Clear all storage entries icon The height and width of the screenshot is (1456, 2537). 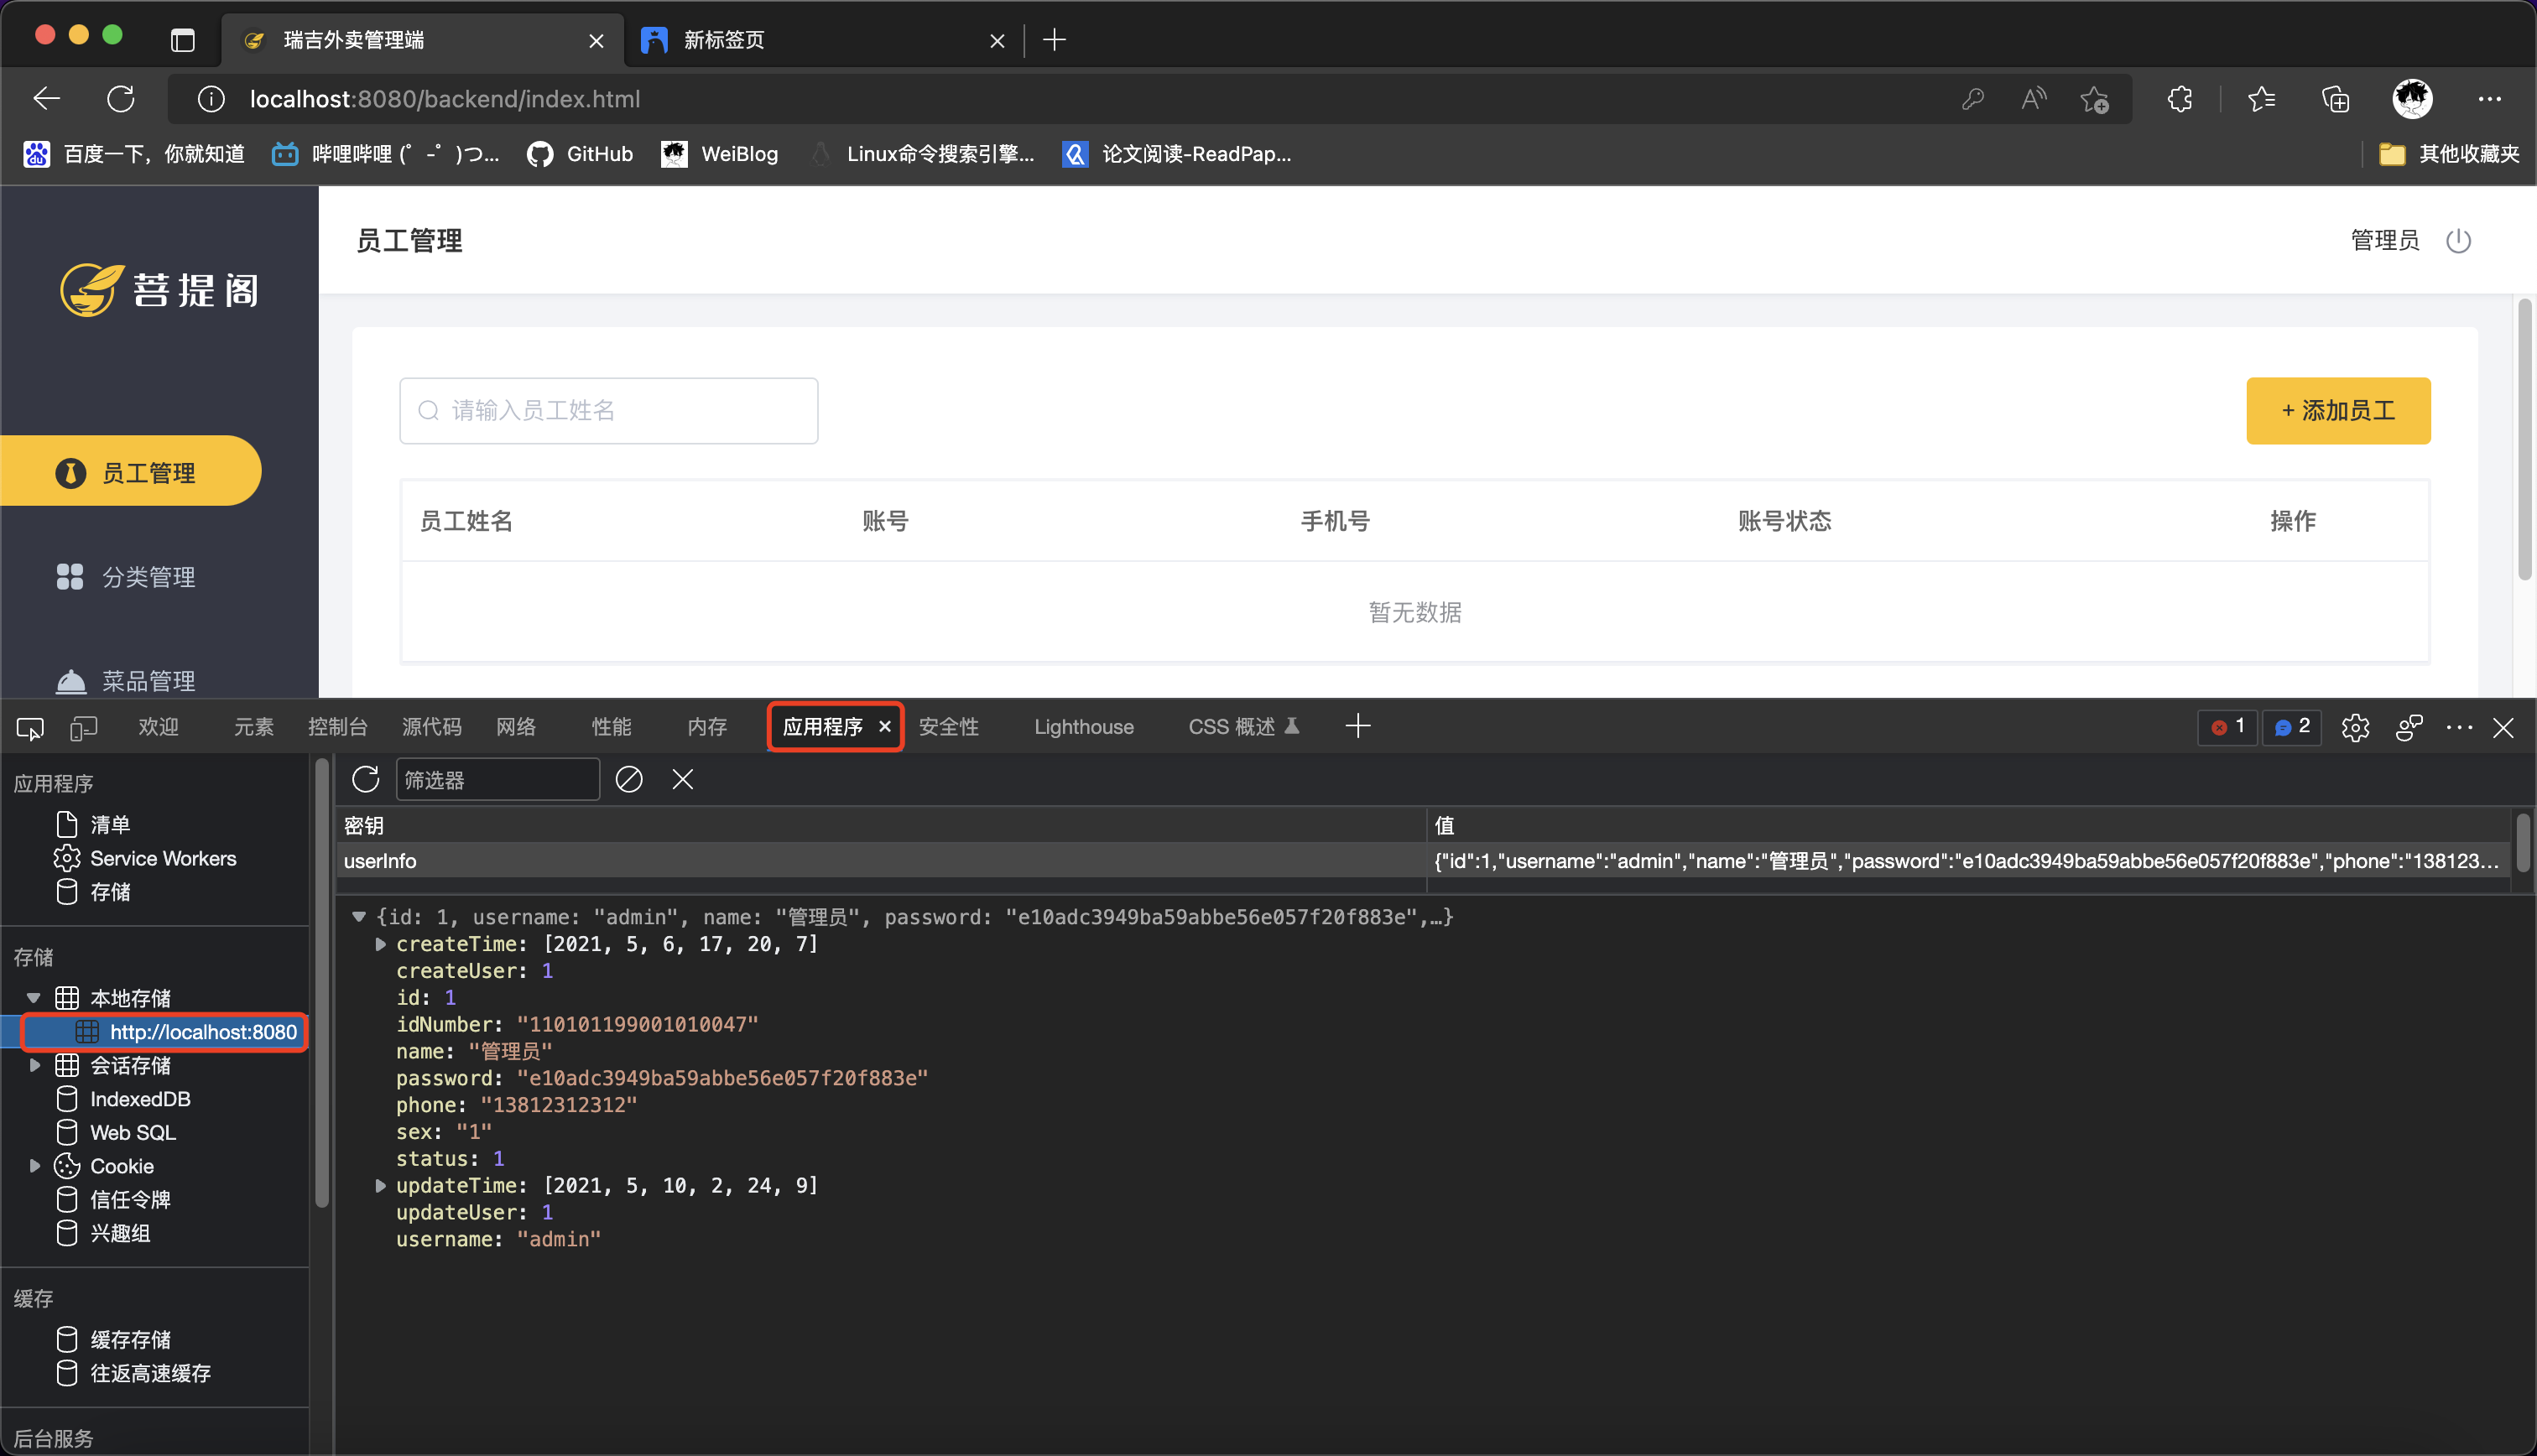(628, 779)
